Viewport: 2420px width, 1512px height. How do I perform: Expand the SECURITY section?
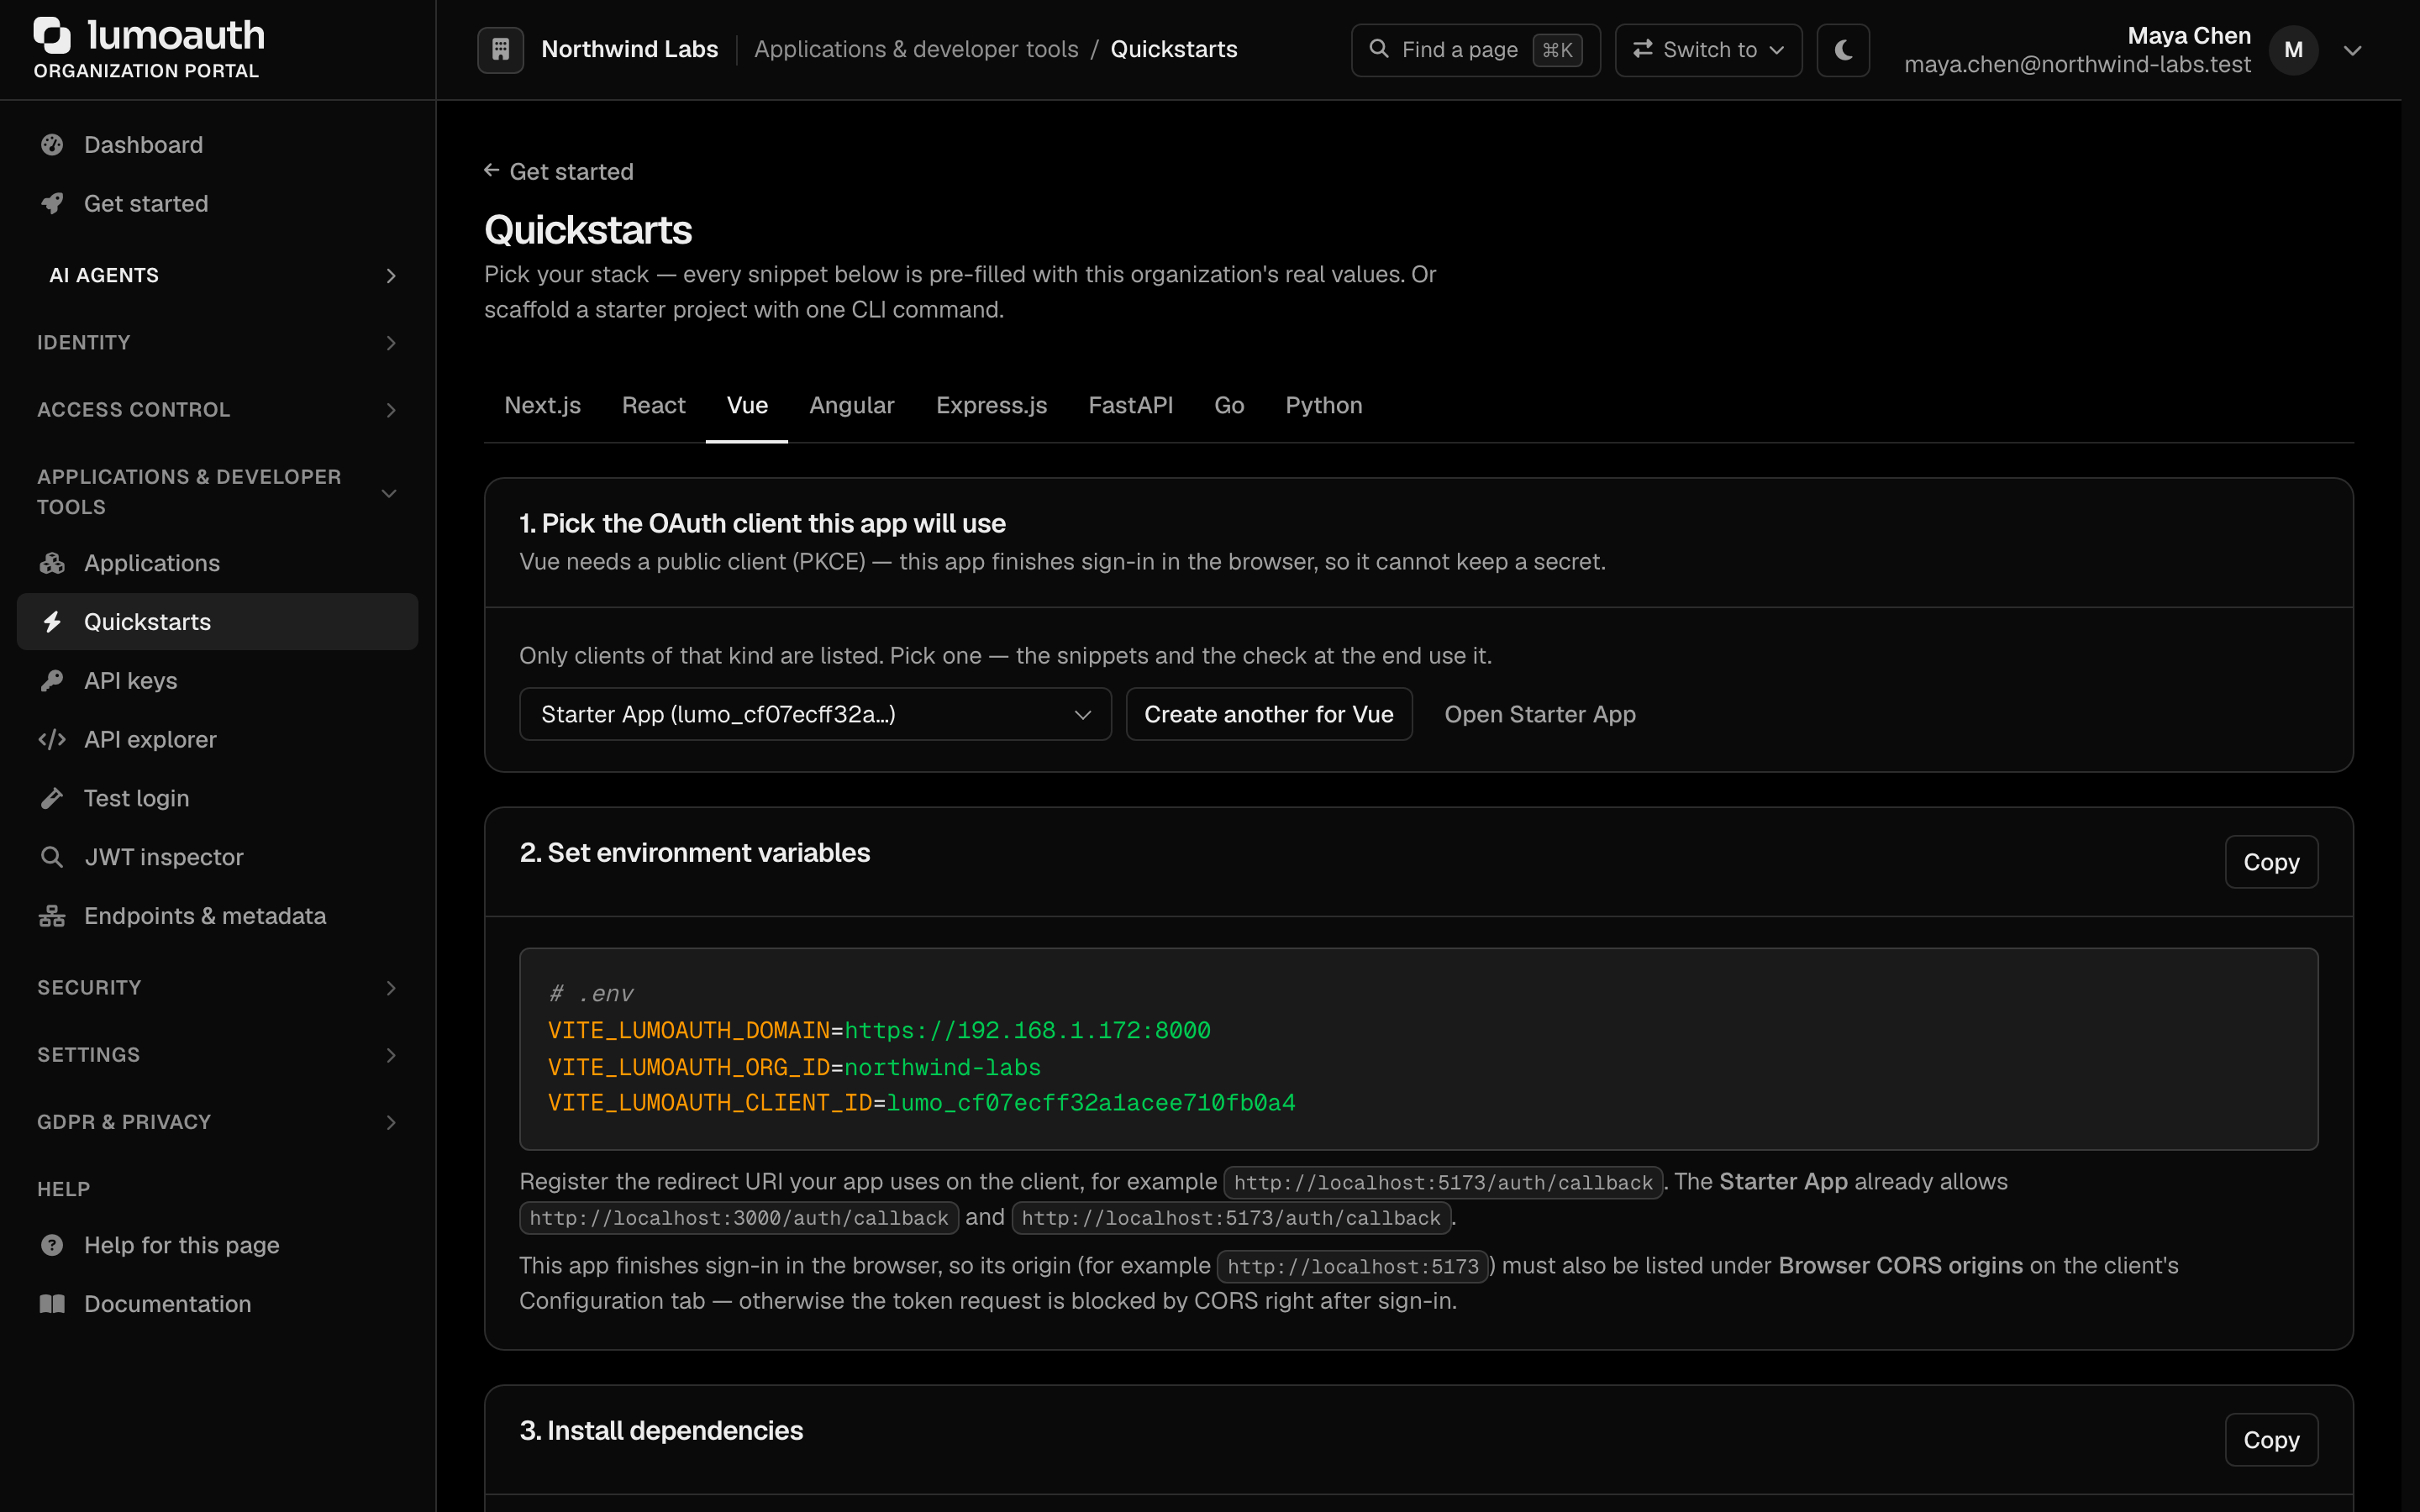217,988
